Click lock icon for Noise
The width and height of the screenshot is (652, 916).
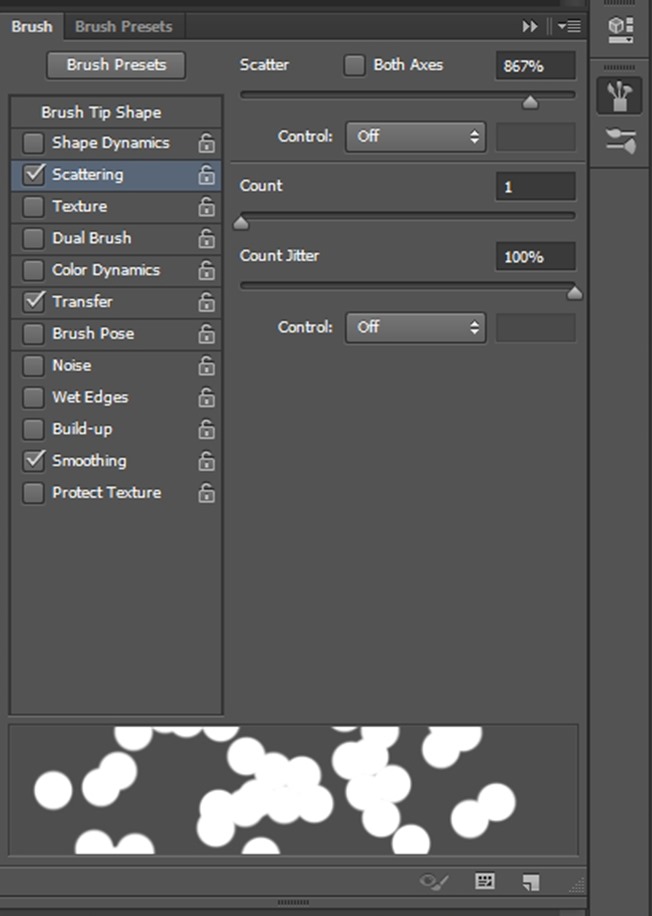tap(206, 365)
